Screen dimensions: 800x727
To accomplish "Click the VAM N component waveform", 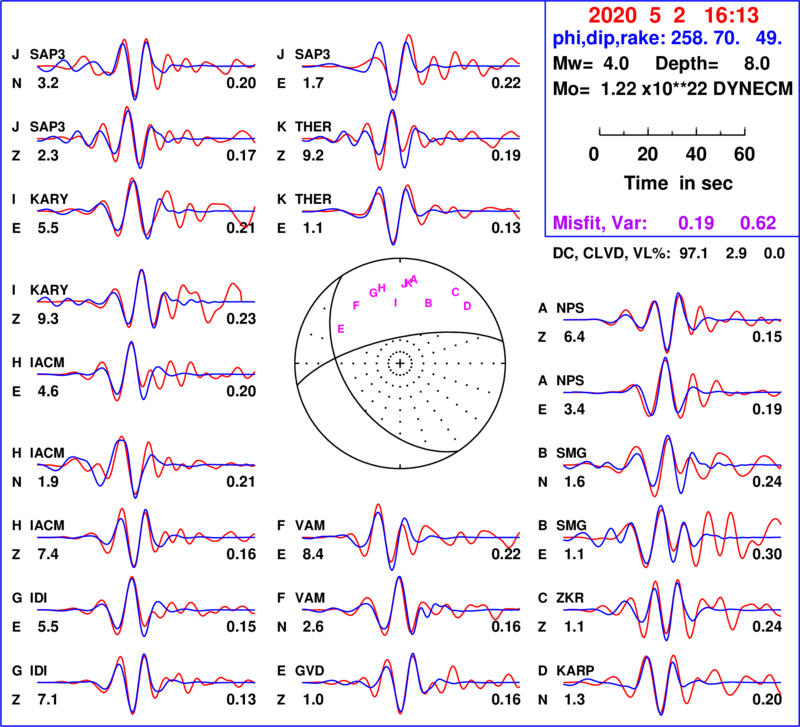I will (x=411, y=606).
